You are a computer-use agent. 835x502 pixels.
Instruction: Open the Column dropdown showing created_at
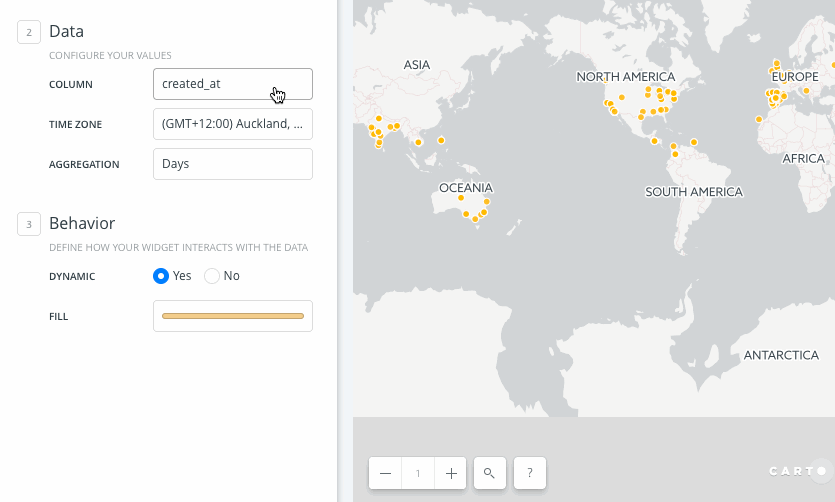(233, 84)
